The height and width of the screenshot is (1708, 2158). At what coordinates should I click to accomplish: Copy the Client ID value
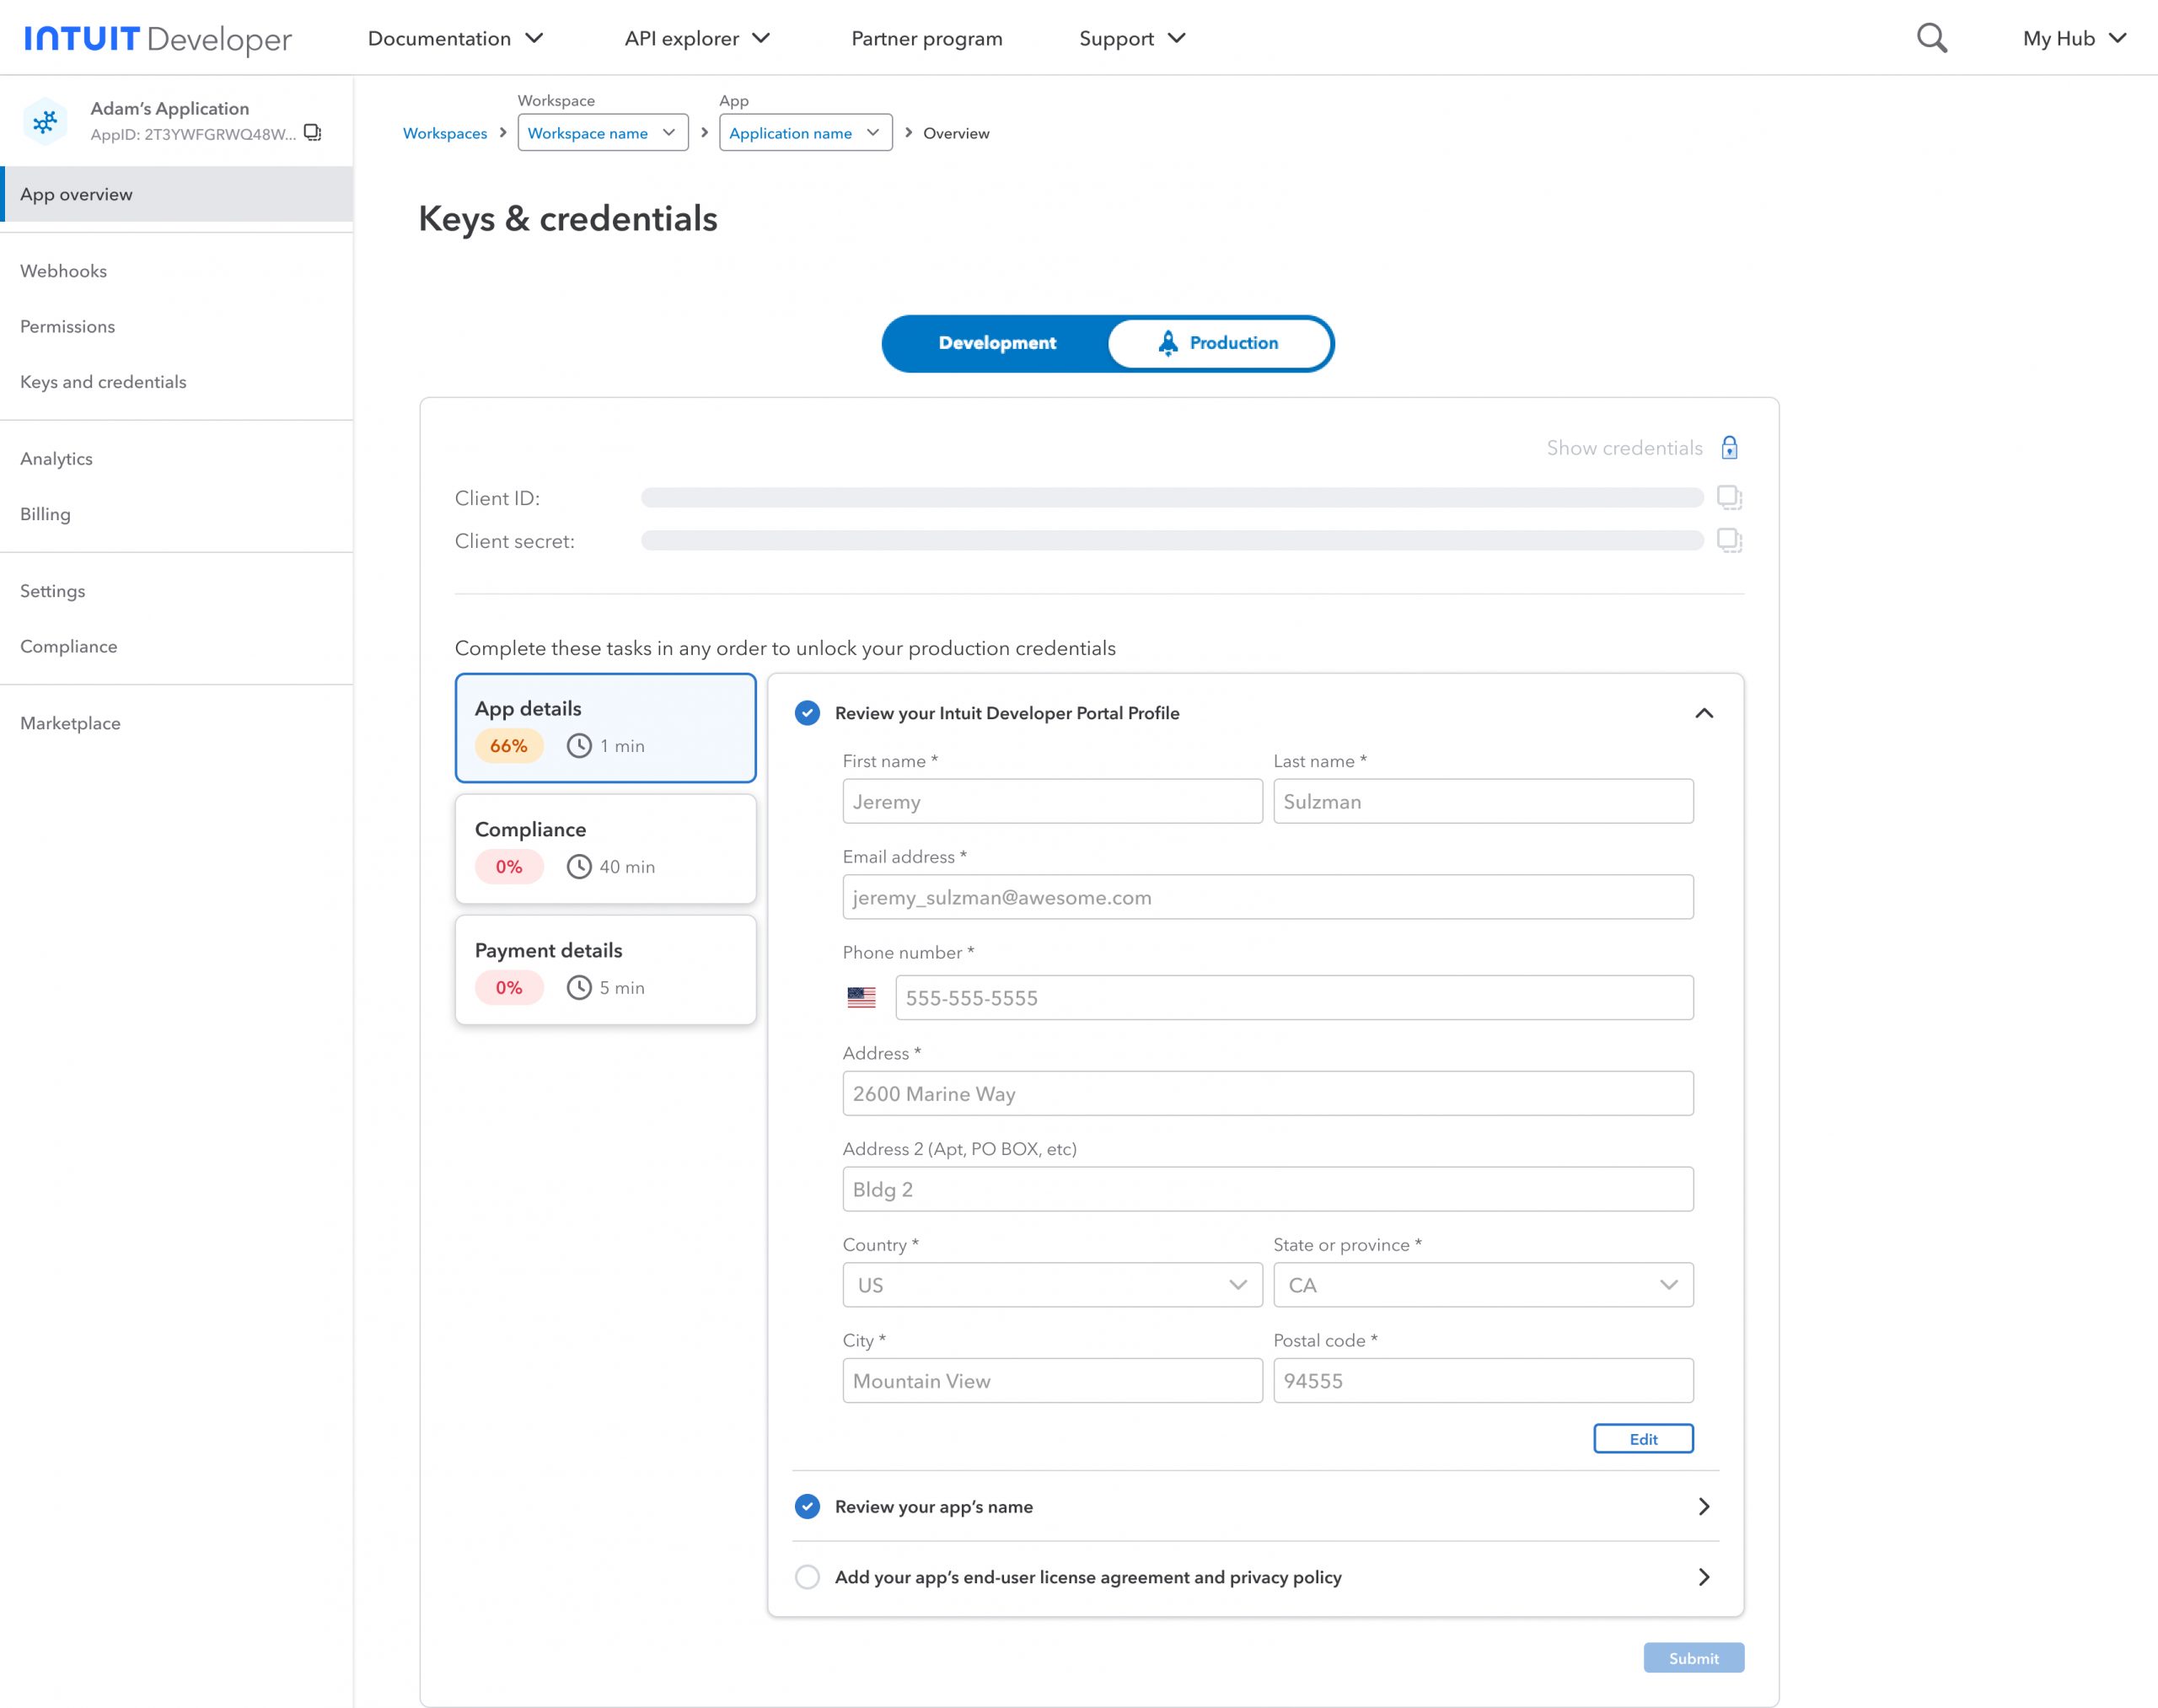[x=1729, y=497]
